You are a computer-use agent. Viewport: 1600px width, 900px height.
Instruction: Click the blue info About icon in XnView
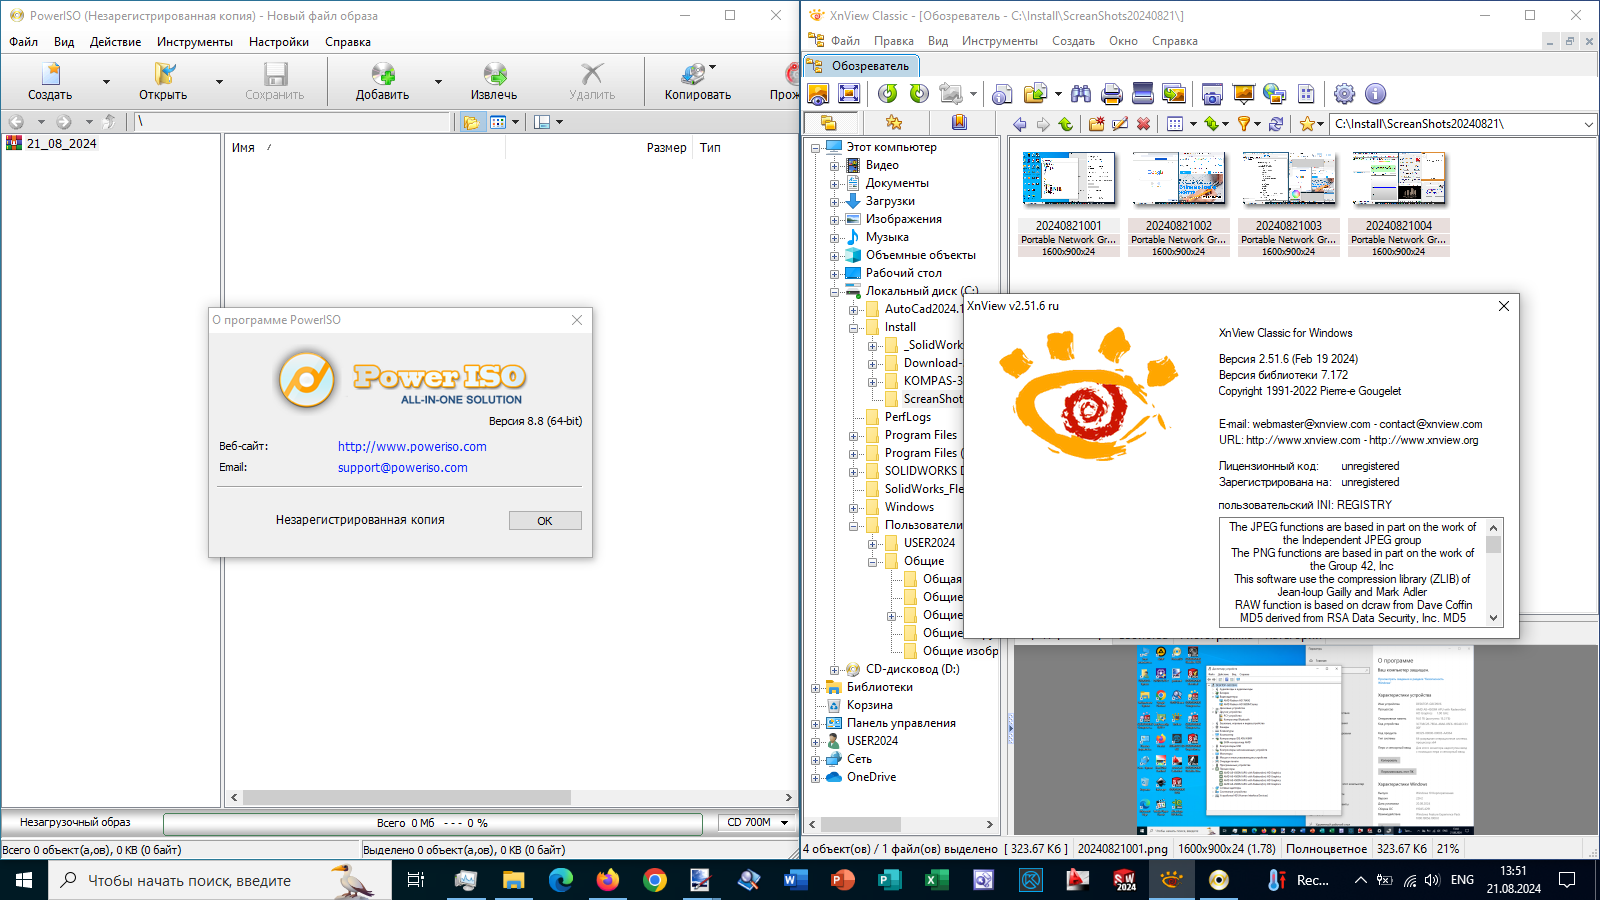(x=1376, y=94)
